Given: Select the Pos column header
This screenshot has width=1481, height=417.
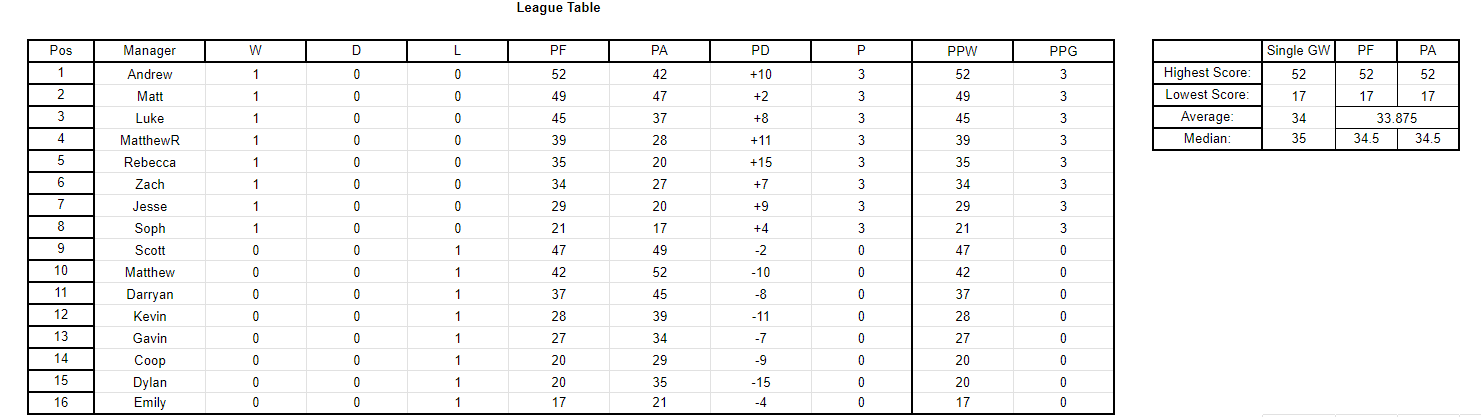Looking at the screenshot, I should coord(60,51).
